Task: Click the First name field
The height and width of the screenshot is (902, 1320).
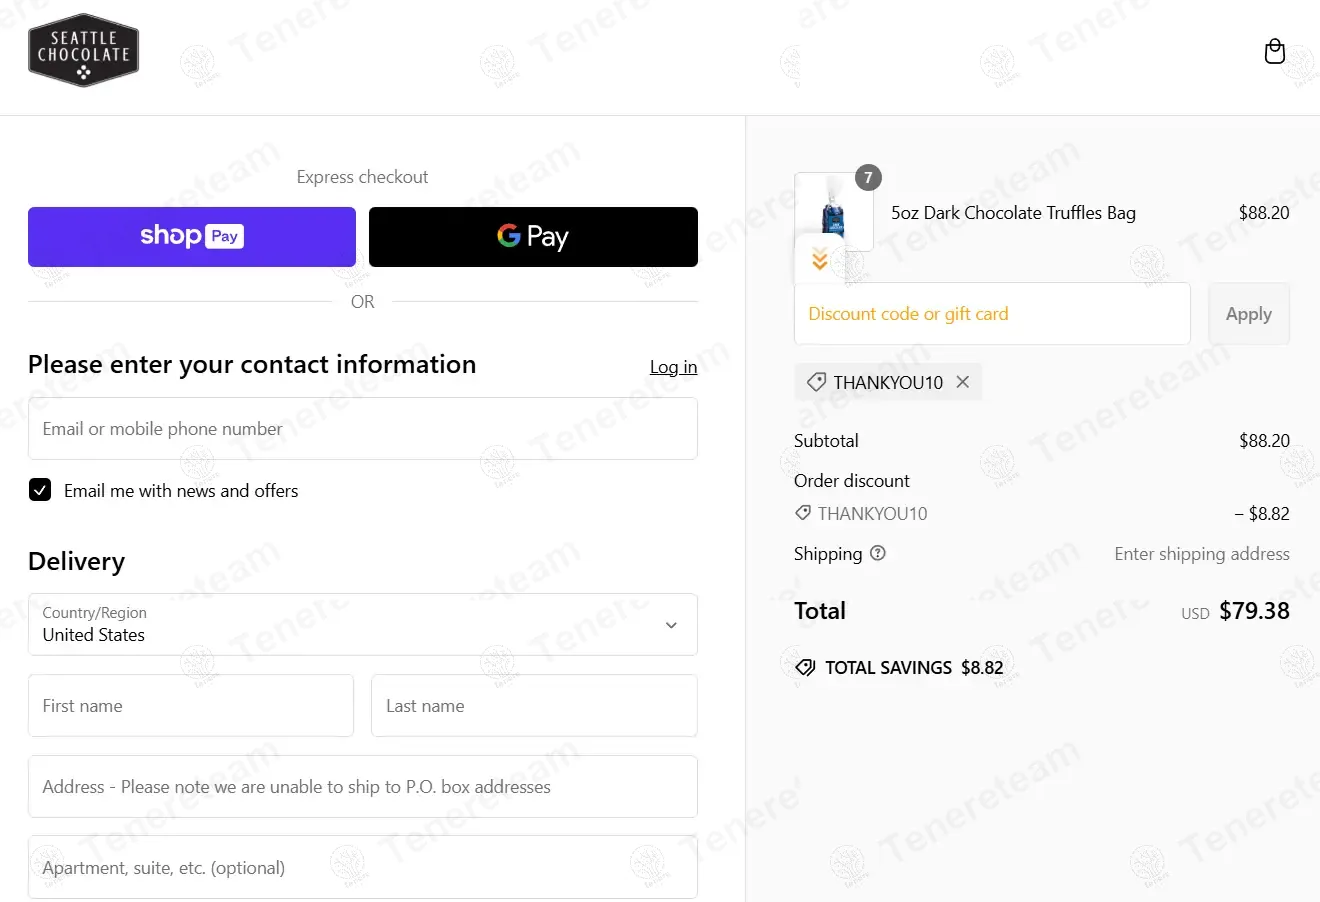Action: coord(191,706)
